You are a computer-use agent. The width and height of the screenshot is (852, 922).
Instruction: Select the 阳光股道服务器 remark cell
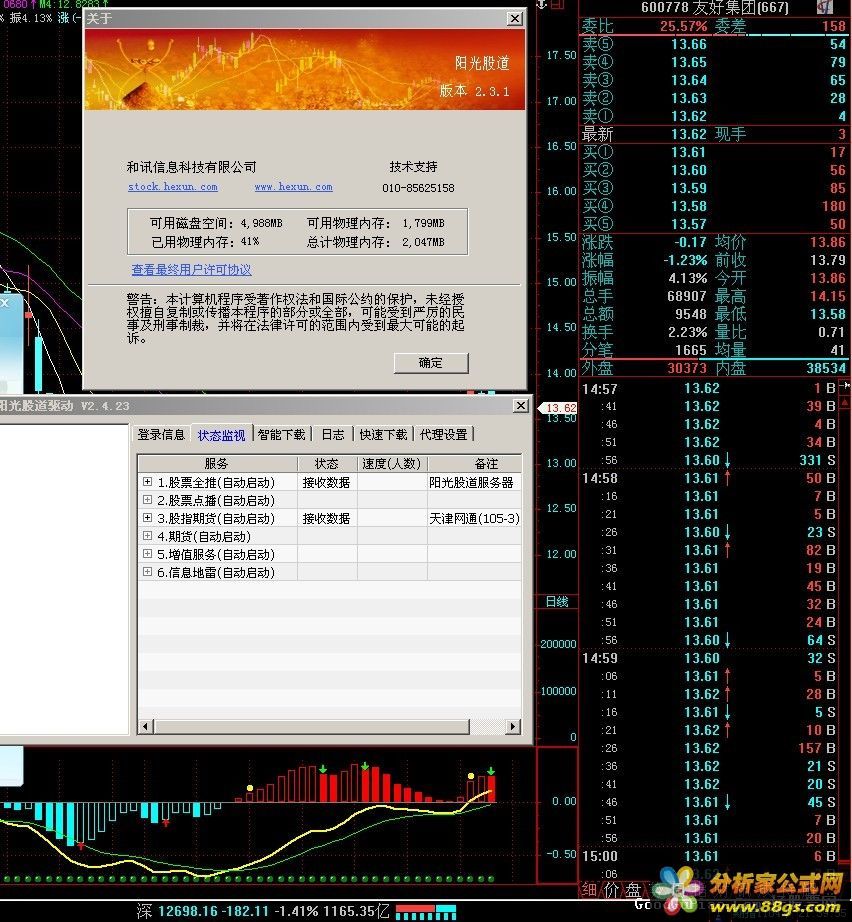(474, 482)
